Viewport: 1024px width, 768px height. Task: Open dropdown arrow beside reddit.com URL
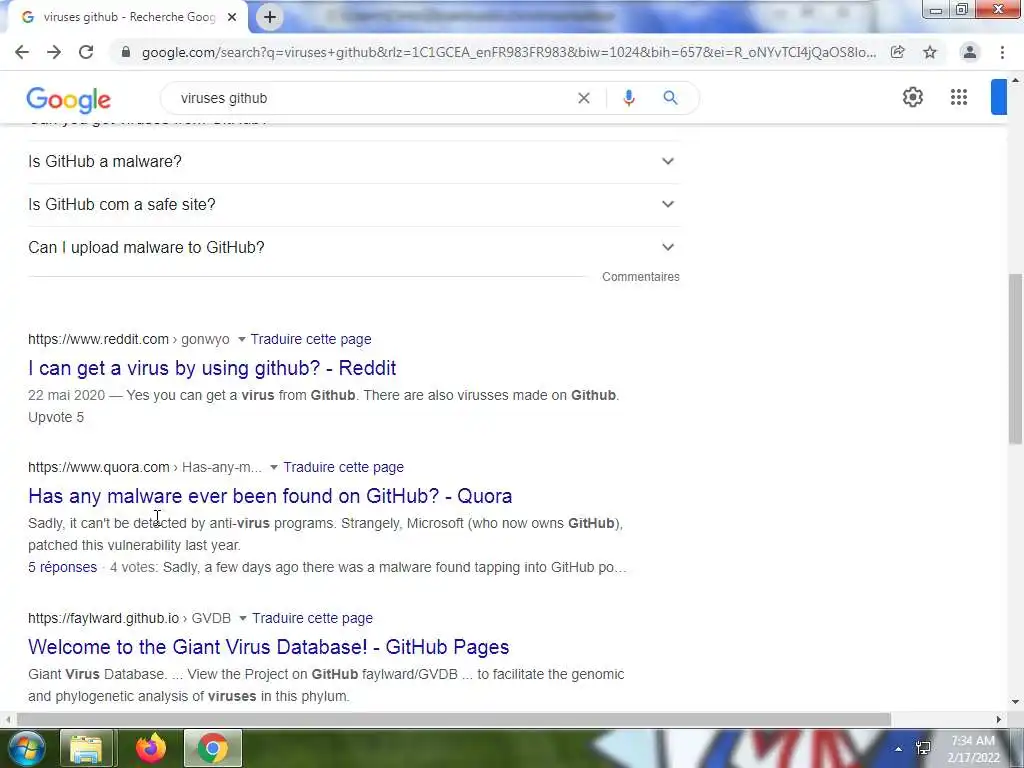click(x=242, y=340)
